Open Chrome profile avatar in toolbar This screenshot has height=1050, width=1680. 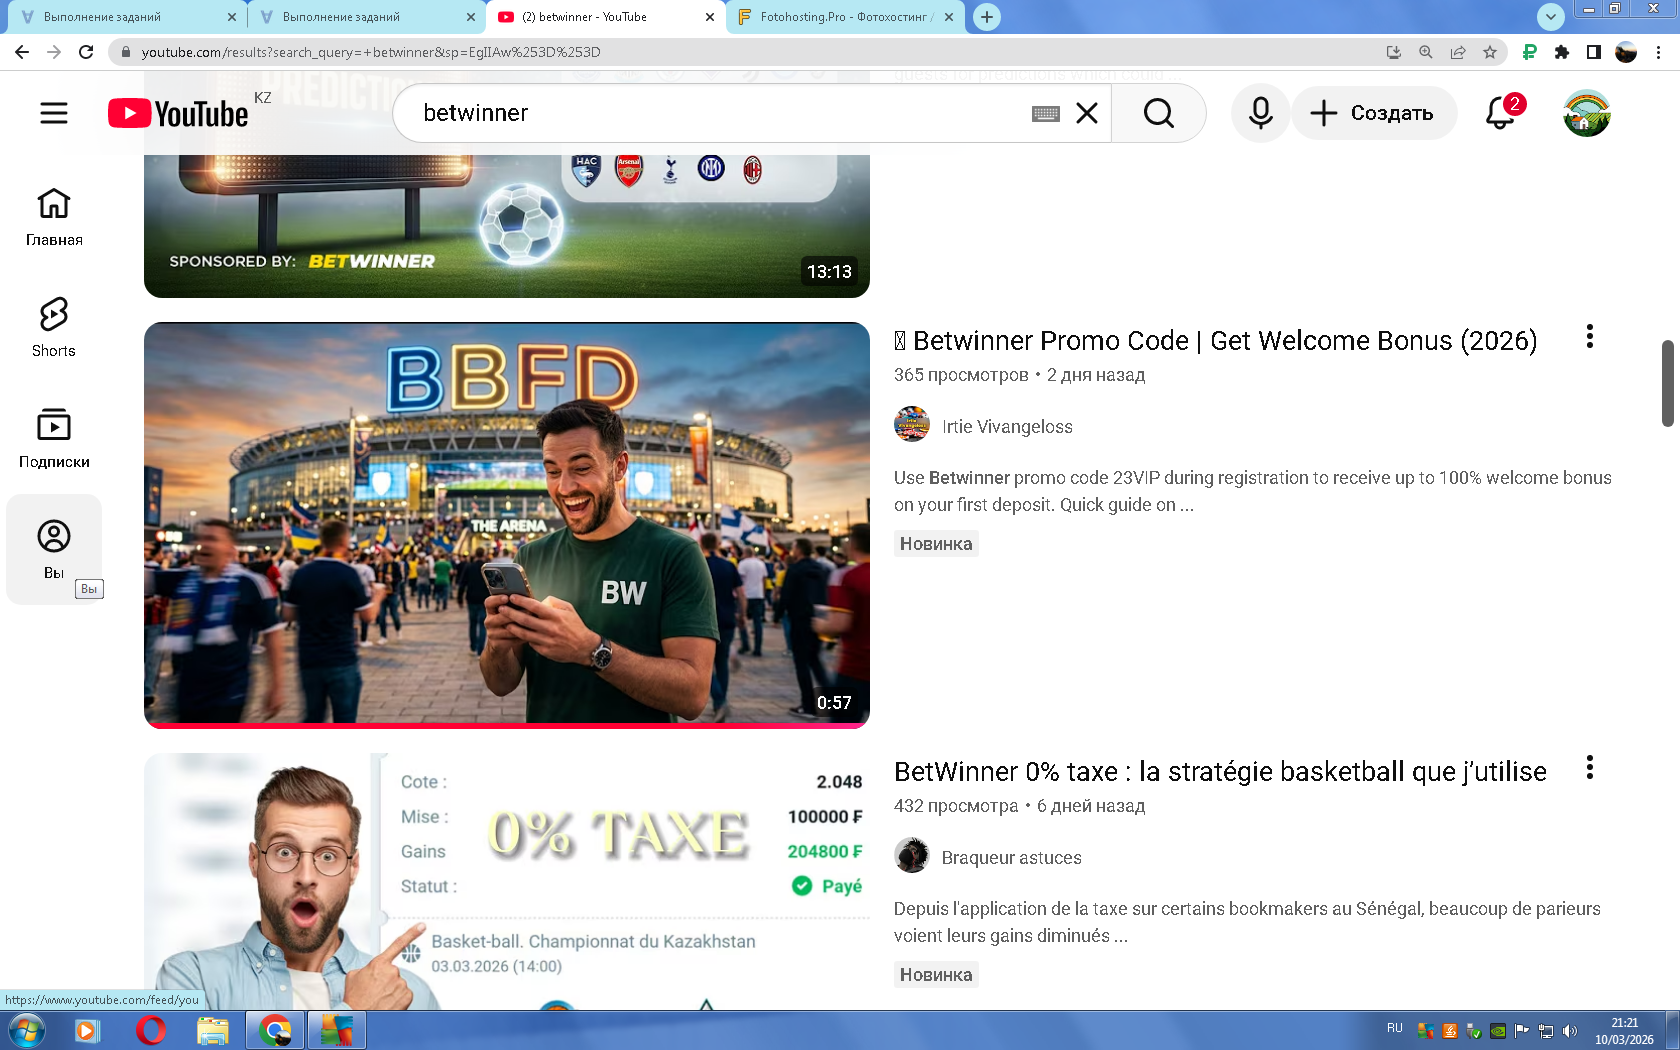(x=1626, y=52)
